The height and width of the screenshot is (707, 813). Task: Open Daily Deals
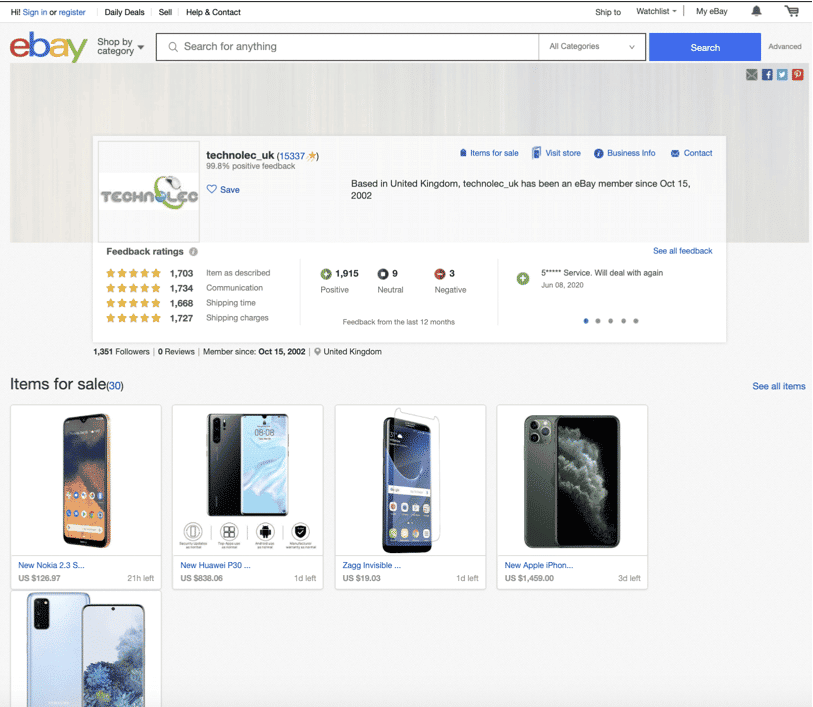124,12
